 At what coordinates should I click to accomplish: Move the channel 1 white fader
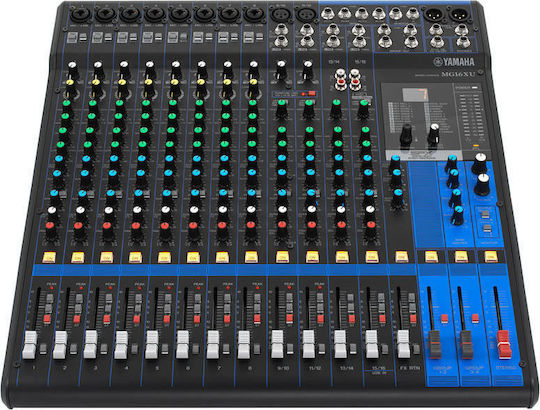click(30, 344)
